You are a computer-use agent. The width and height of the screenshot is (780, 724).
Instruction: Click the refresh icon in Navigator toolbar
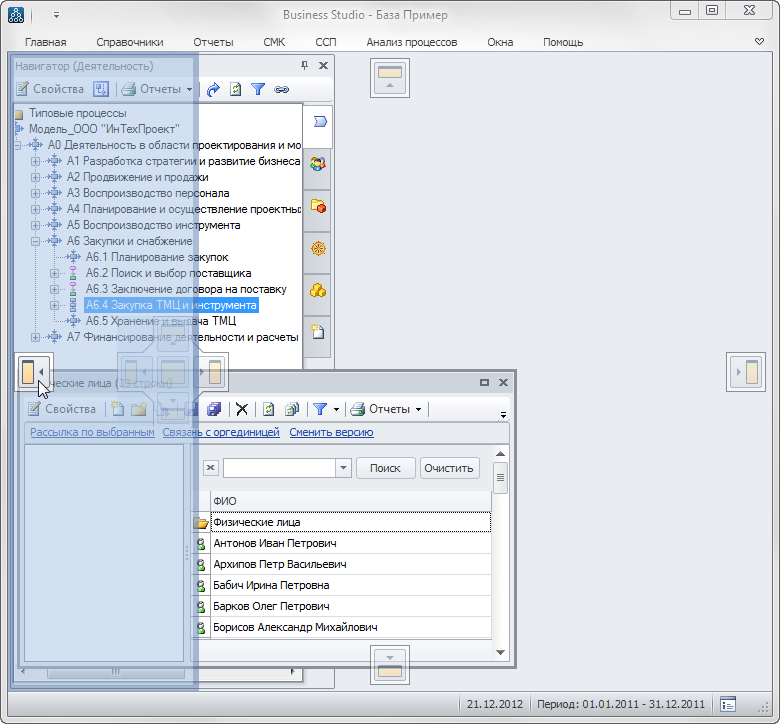pos(236,89)
